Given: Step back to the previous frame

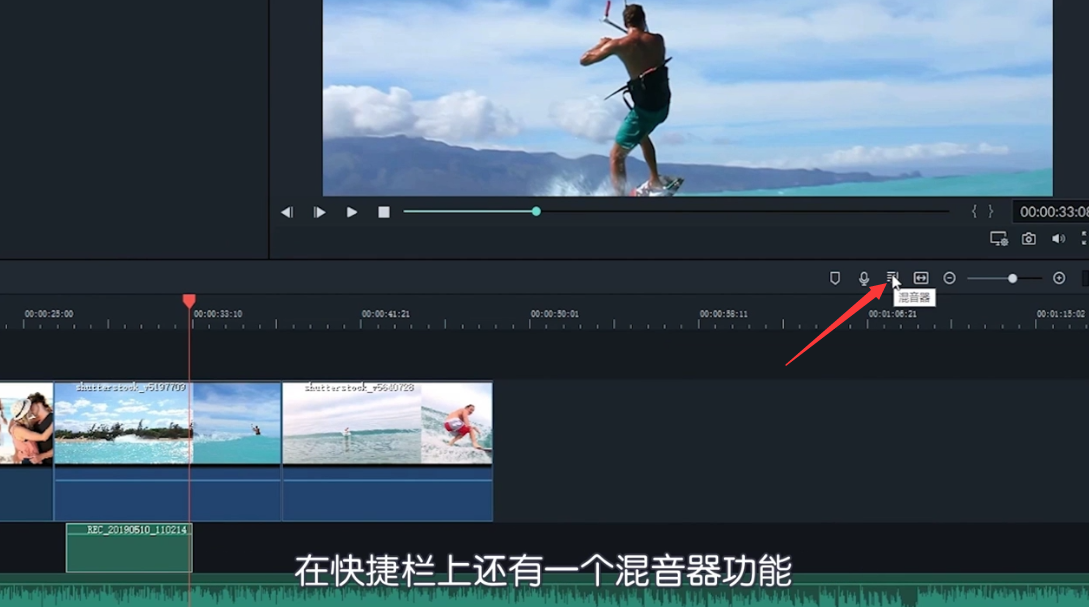Looking at the screenshot, I should (287, 212).
